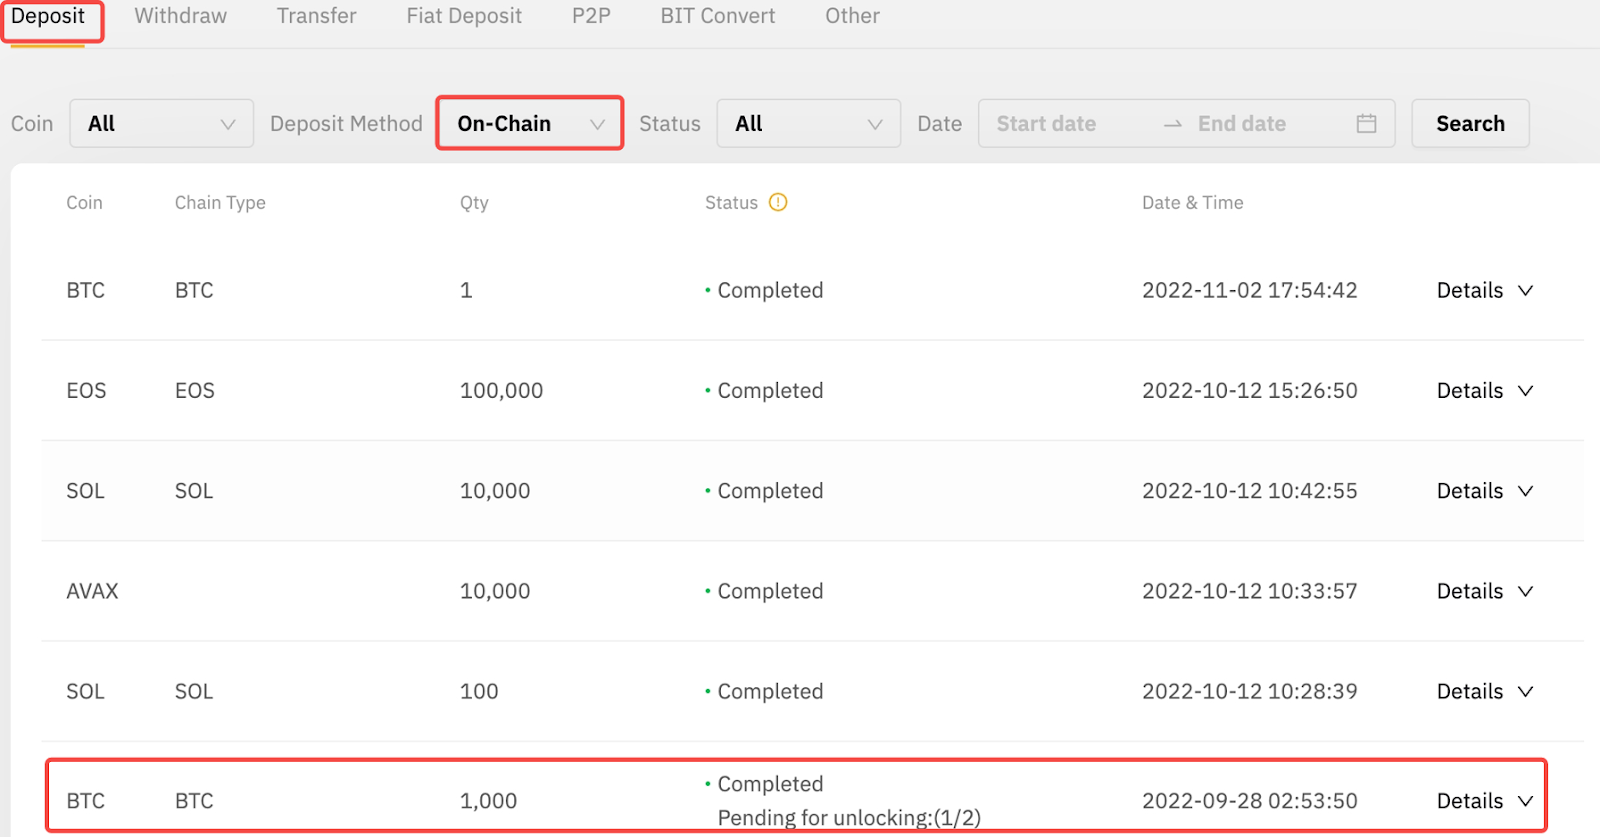
Task: Click the calendar icon in date field
Action: coord(1366,123)
